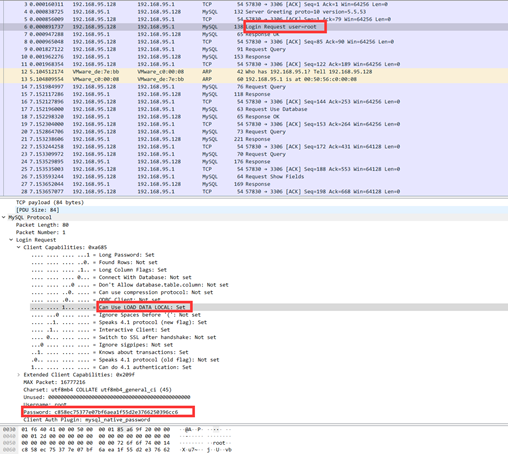Select packet 25 TCP ACK Seq=188 row
Image resolution: width=508 pixels, height=454 pixels.
coord(255,169)
